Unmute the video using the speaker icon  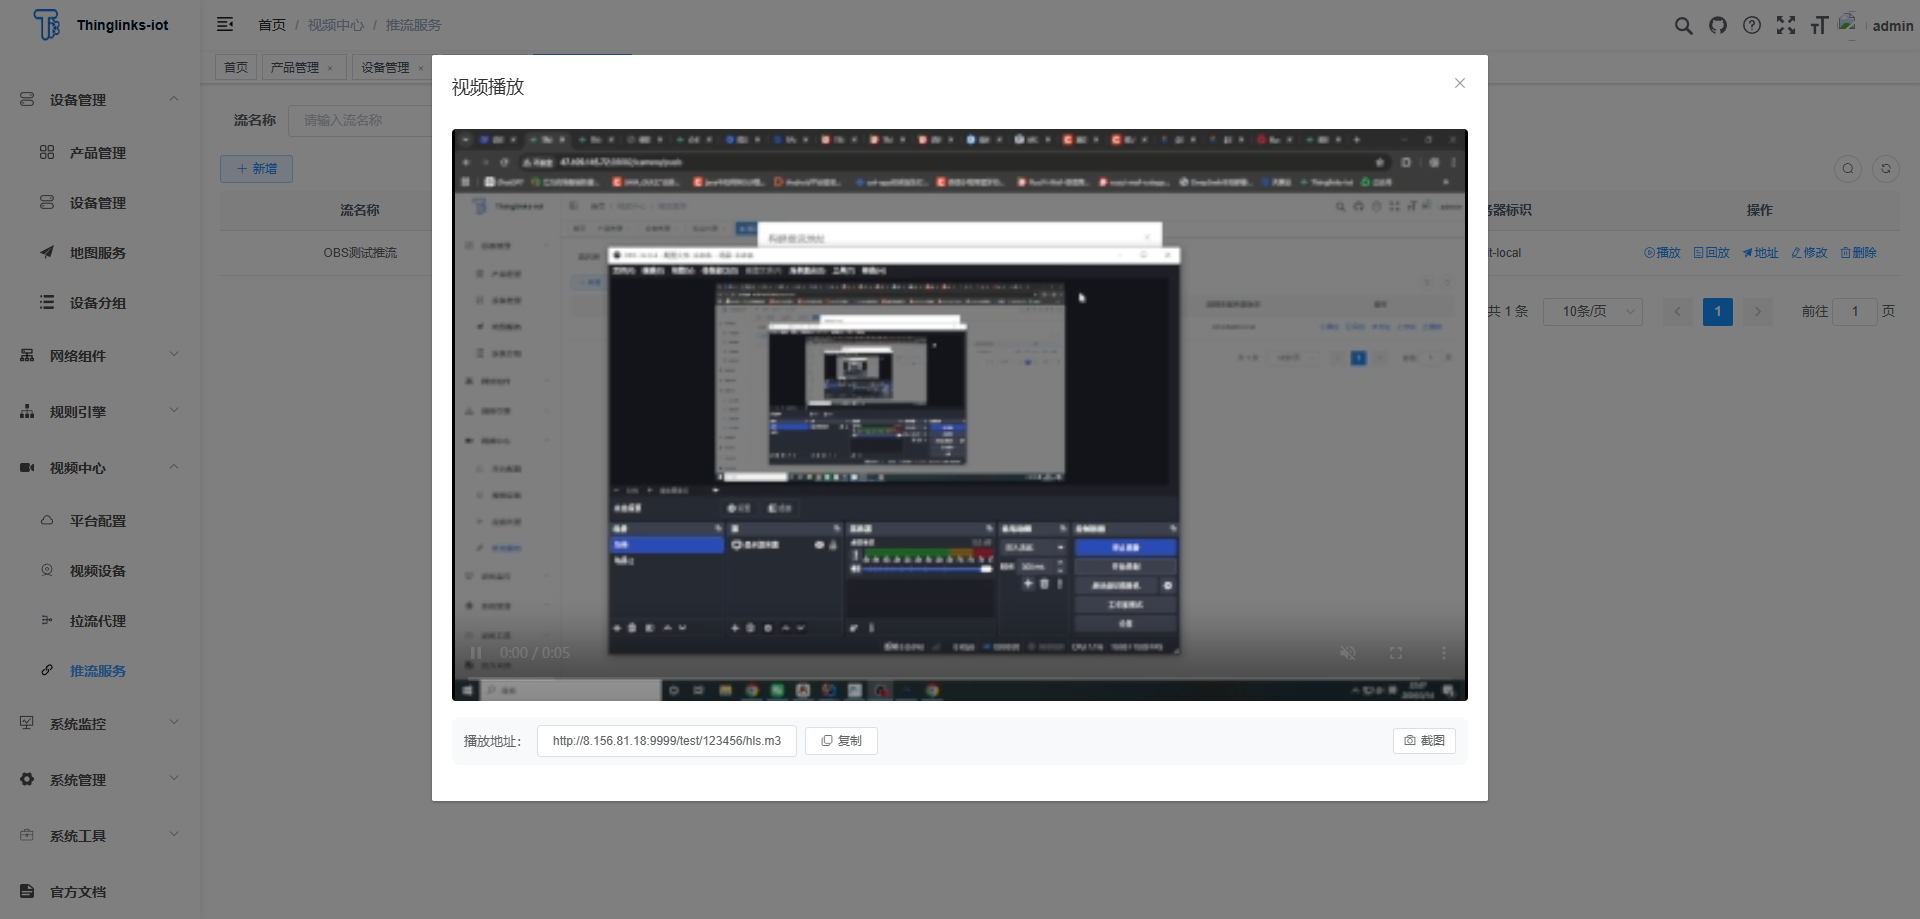click(x=1348, y=653)
